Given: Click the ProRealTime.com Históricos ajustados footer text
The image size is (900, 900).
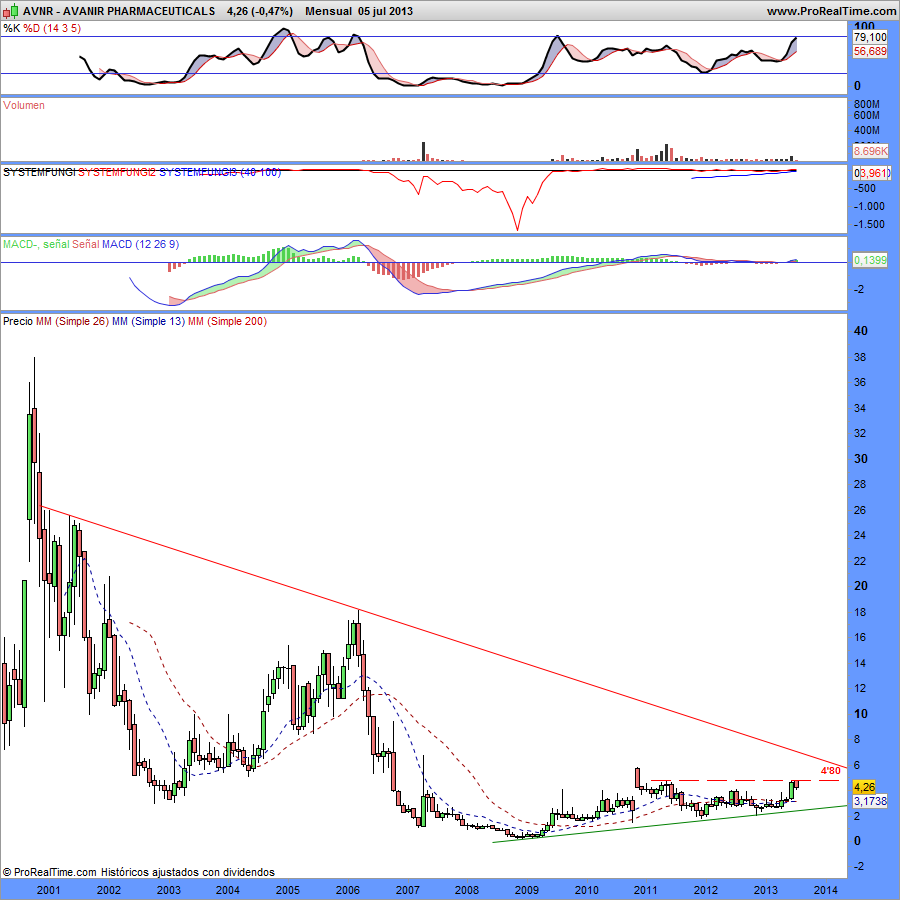Looking at the screenshot, I should pos(138,872).
